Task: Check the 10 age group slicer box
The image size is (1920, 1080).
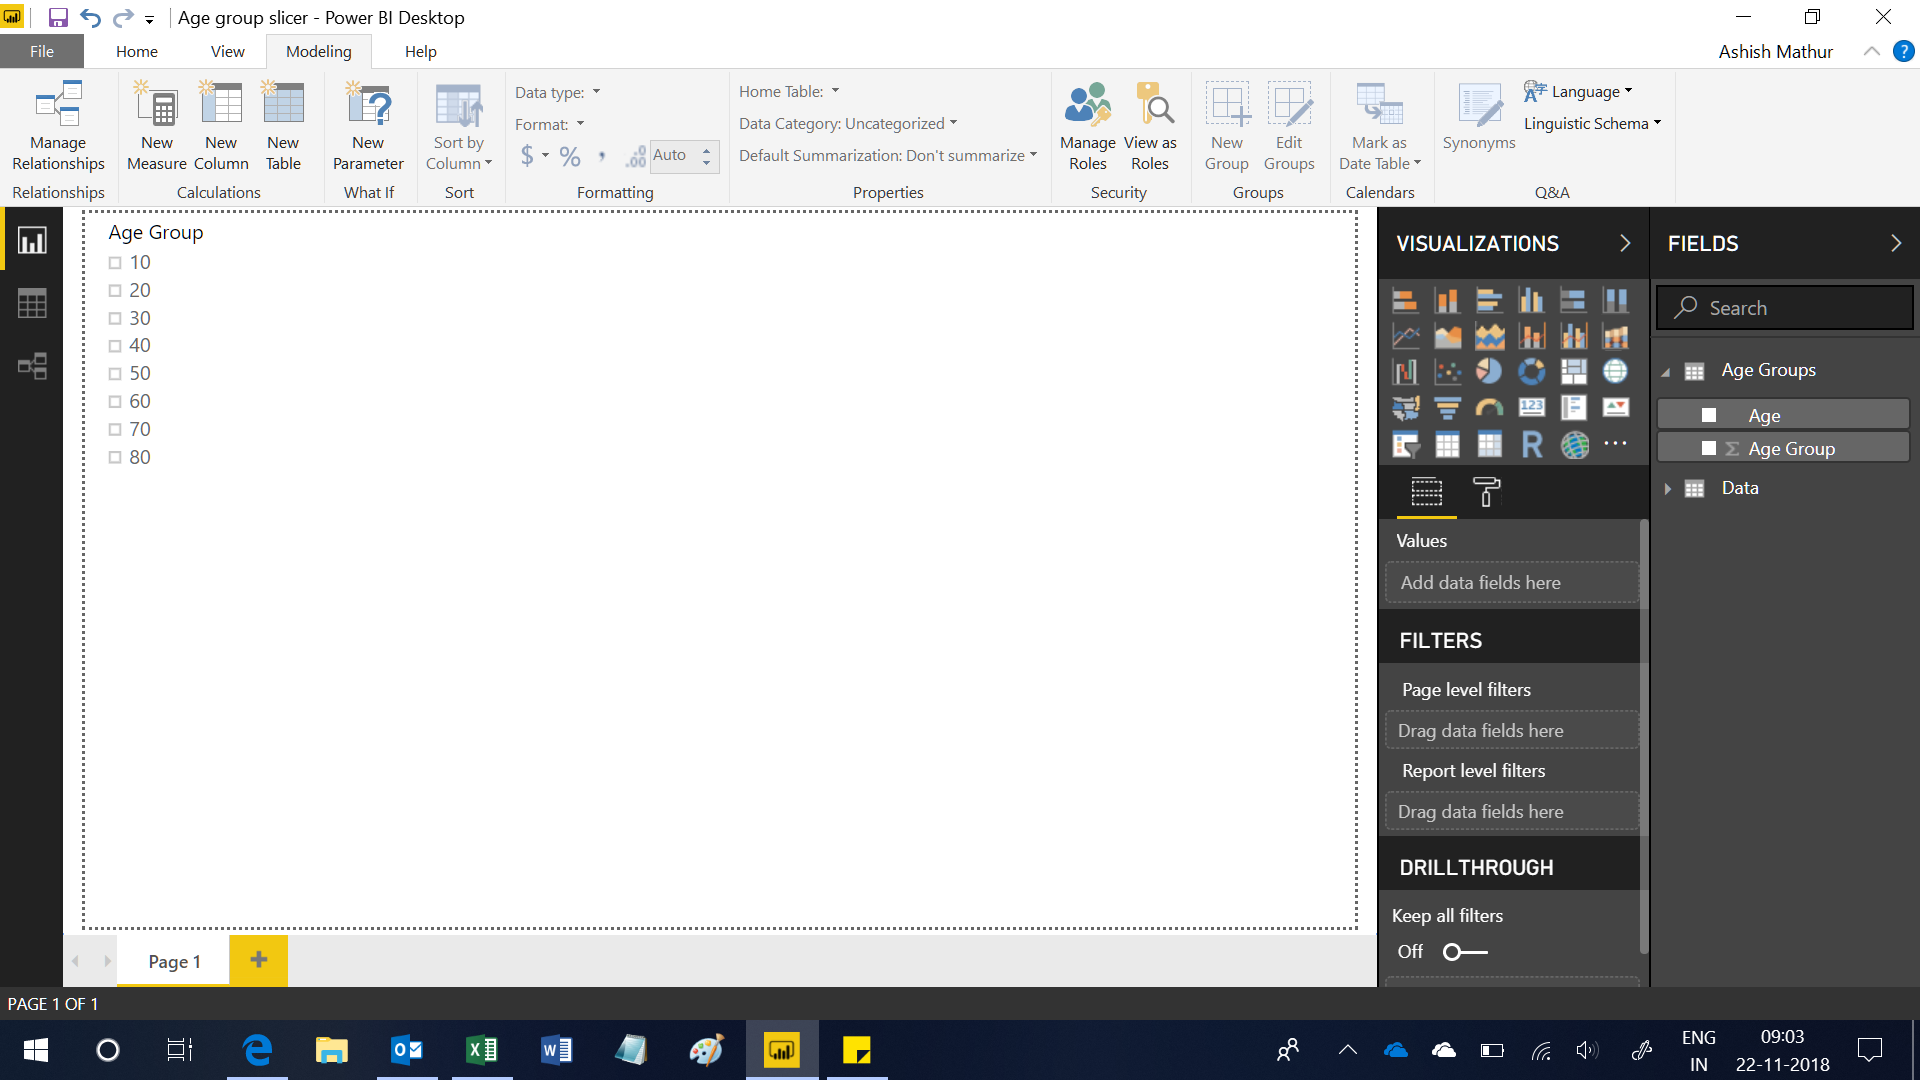Action: 115,263
